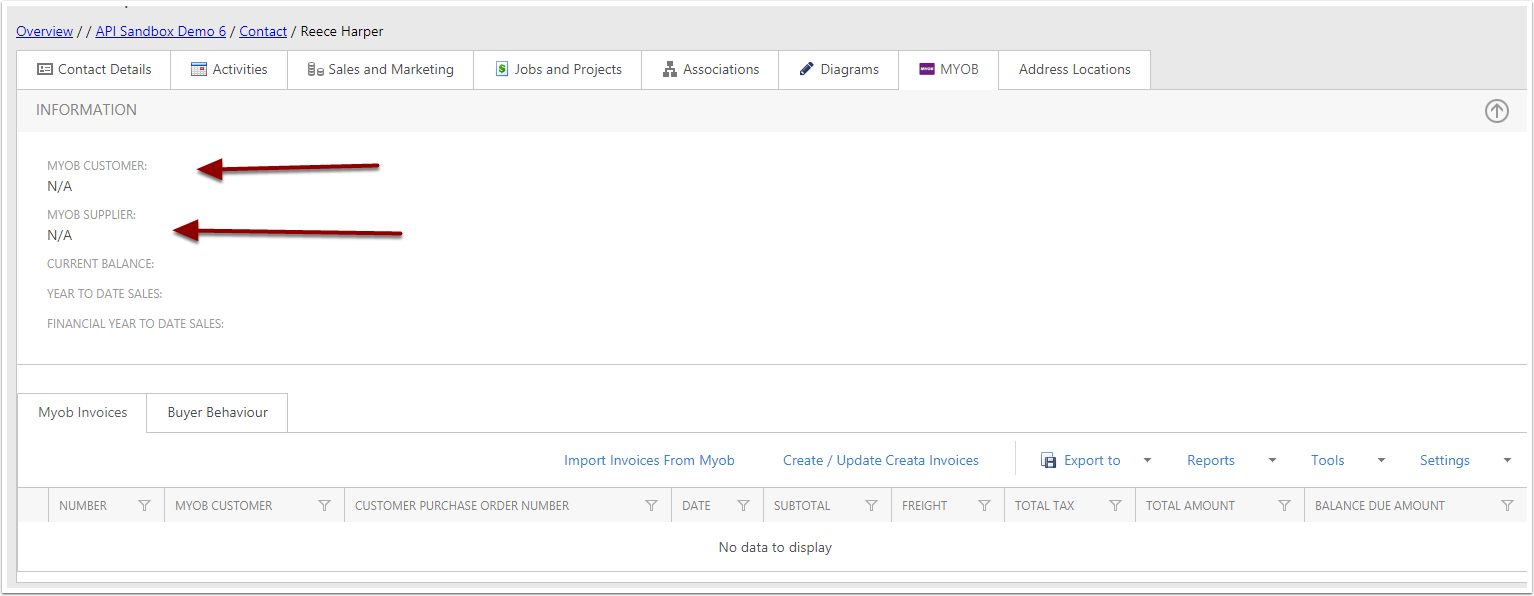1534x596 pixels.
Task: Expand the Tools dropdown arrow
Action: pyautogui.click(x=1381, y=460)
